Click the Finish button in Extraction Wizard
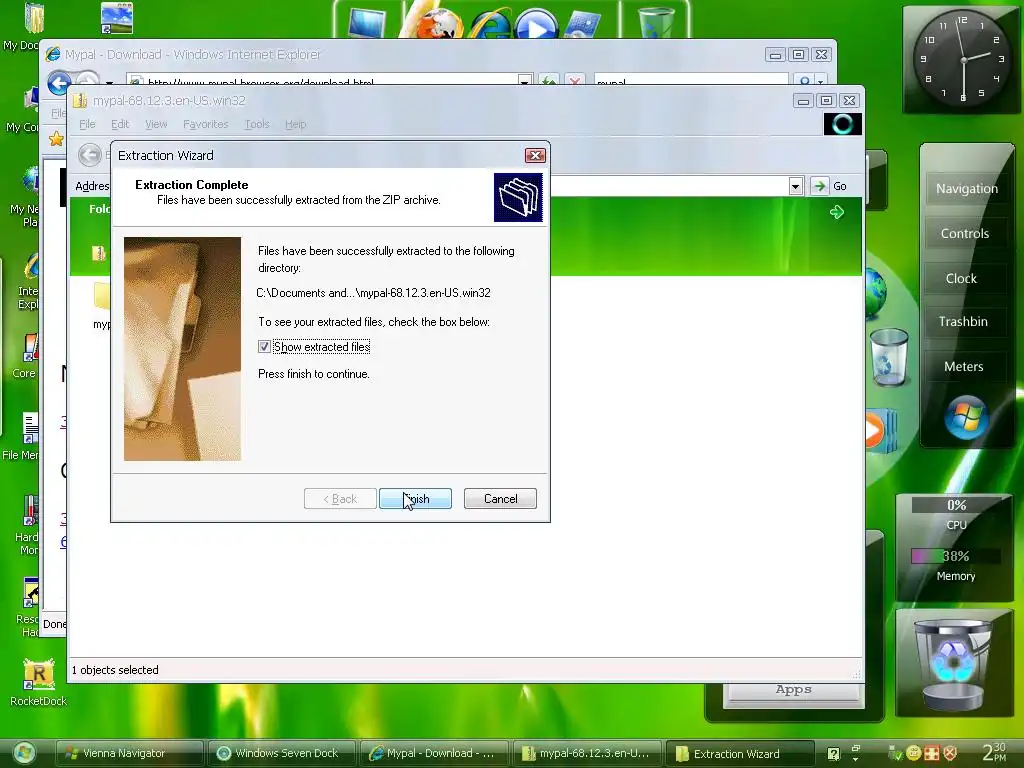 pyautogui.click(x=415, y=499)
